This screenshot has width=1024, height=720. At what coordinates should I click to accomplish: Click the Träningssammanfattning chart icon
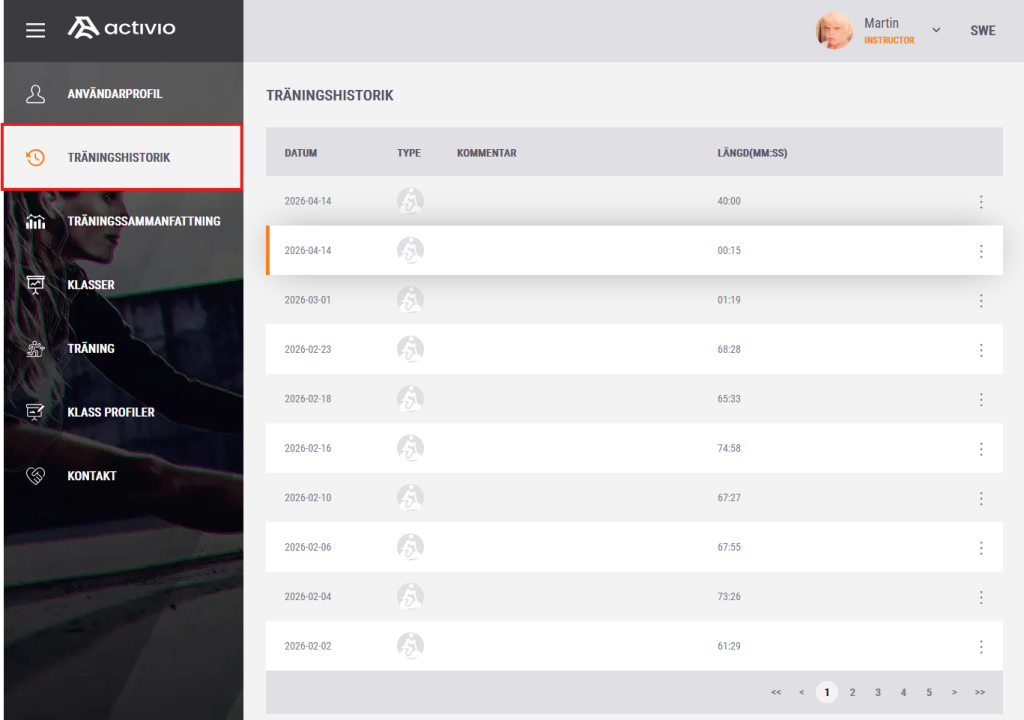coord(35,221)
